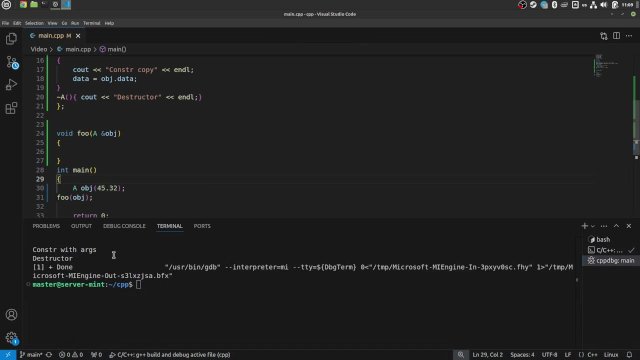Image resolution: width=640 pixels, height=360 pixels.
Task: Click line number 29 in the gutter
Action: 40,179
